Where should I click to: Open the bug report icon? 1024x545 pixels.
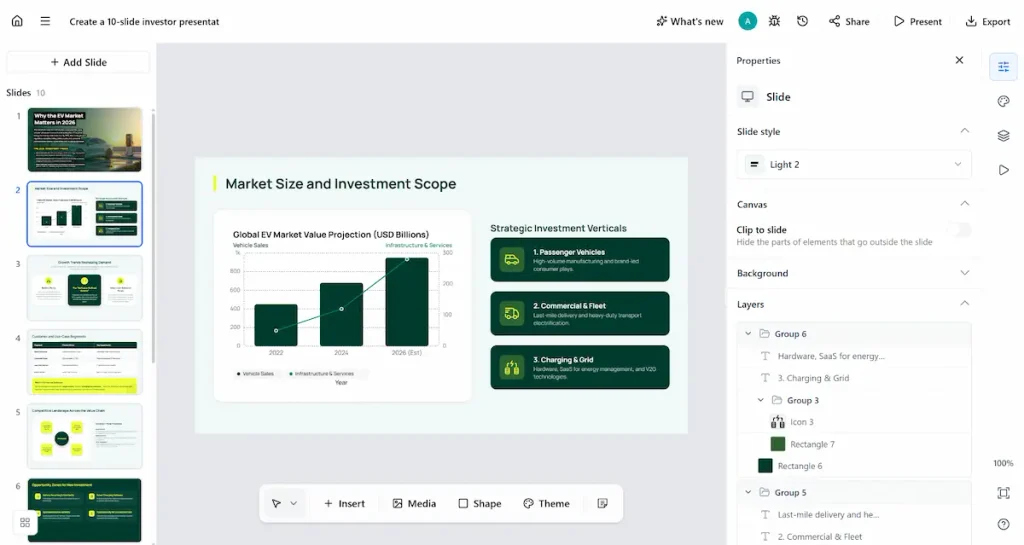click(x=775, y=21)
